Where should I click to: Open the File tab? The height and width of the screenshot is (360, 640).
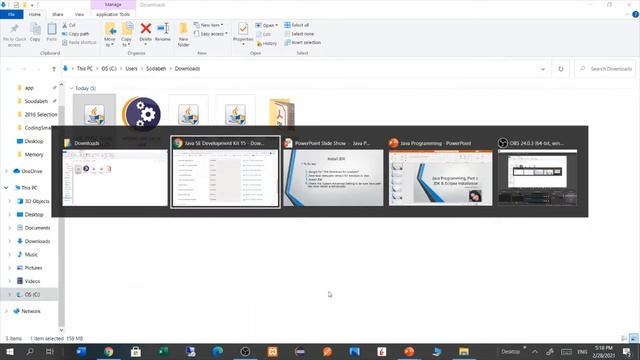[x=11, y=14]
